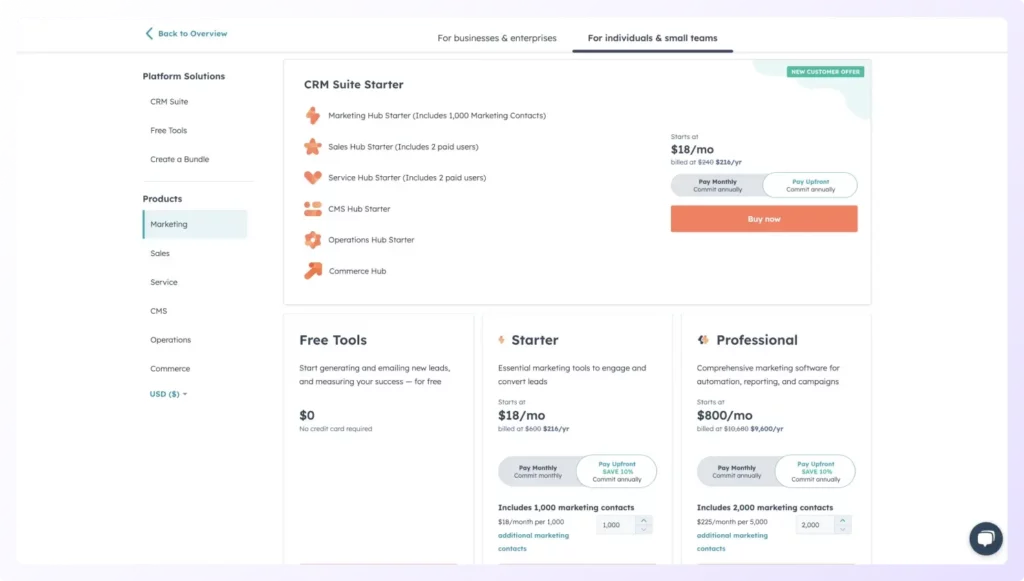Click Sales Hub Starter includes 2 paid users text

pos(403,147)
